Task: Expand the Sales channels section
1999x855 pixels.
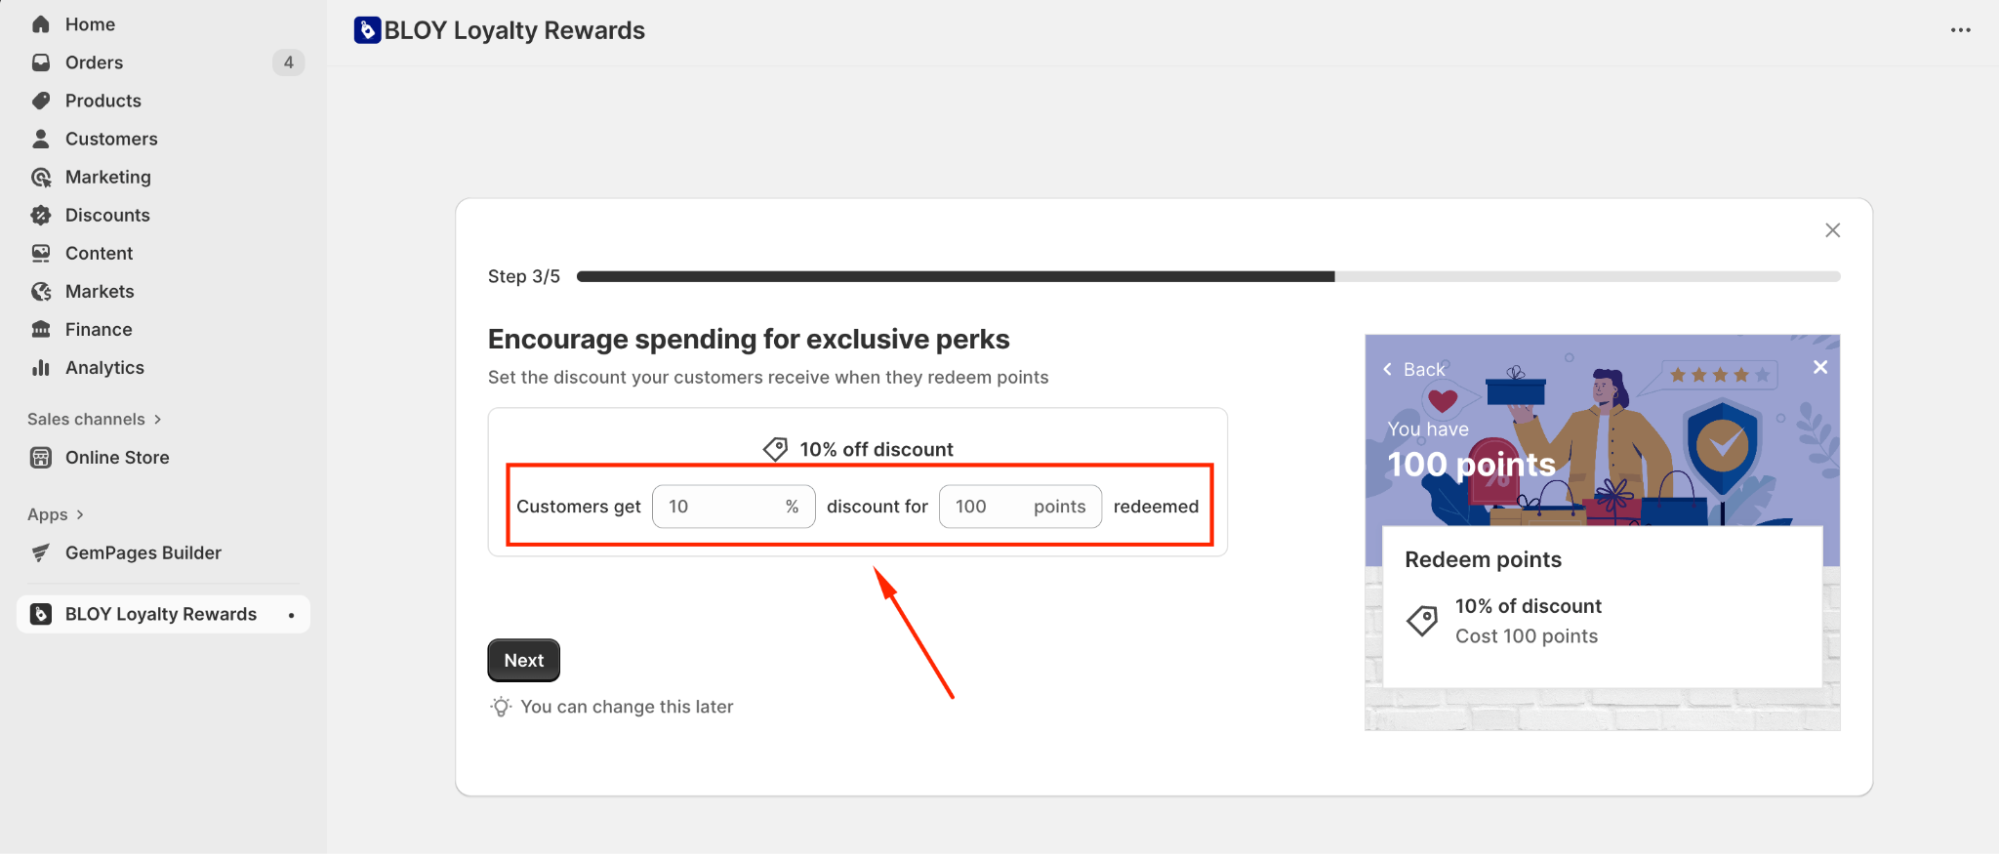Action: tap(157, 419)
